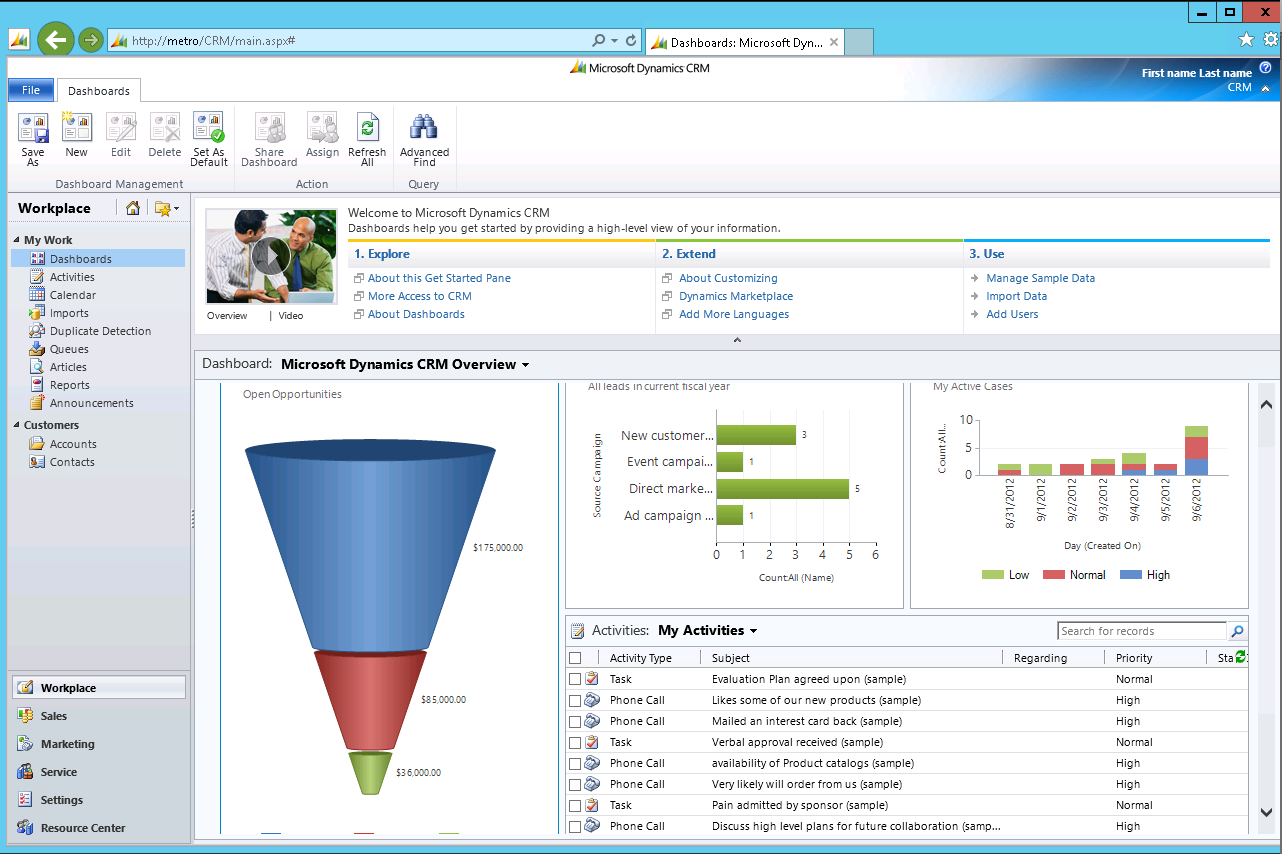
Task: Open Articles in the My Work navigation
Action: [68, 367]
